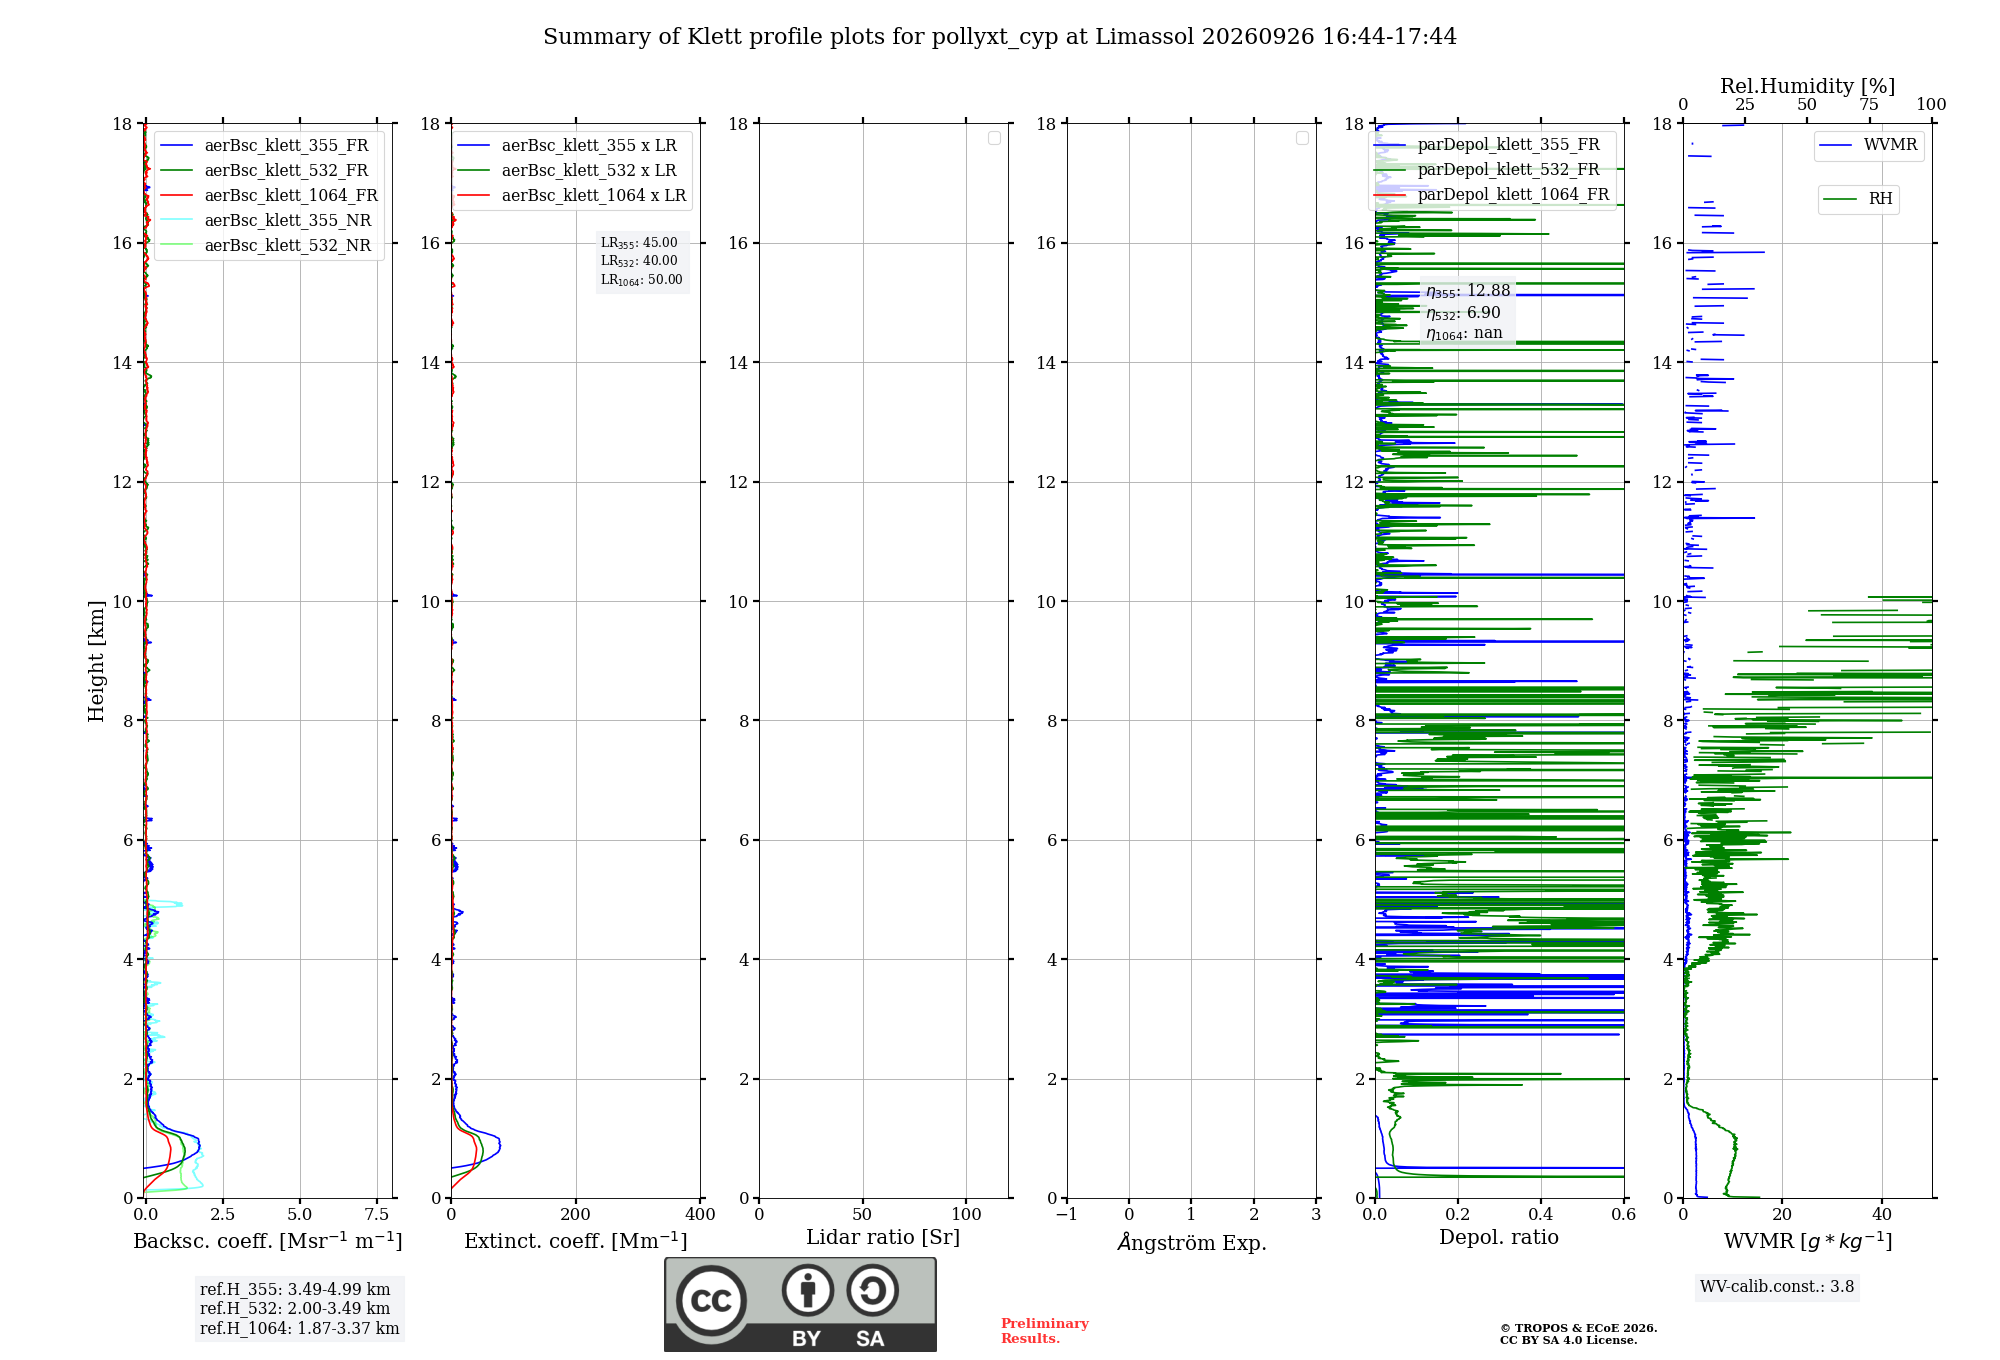Click the WV-calib.const.: 3.8 label
The width and height of the screenshot is (2000, 1360).
1777,1287
